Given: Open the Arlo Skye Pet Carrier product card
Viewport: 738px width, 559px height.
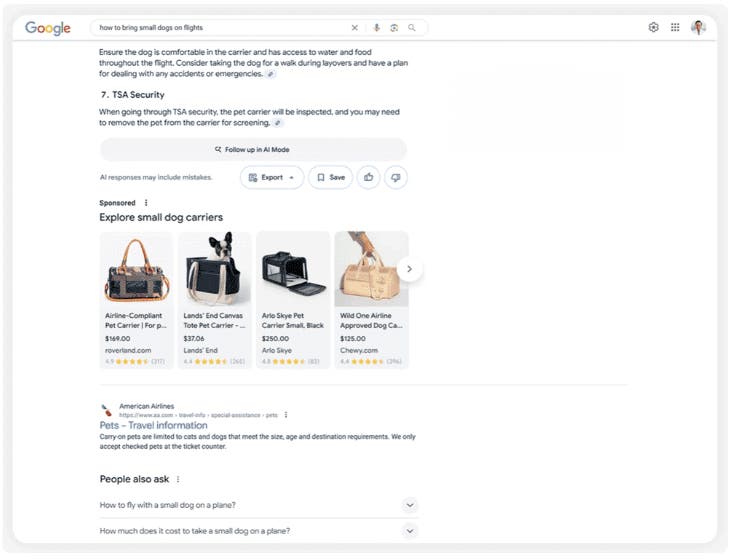Looking at the screenshot, I should pyautogui.click(x=293, y=300).
